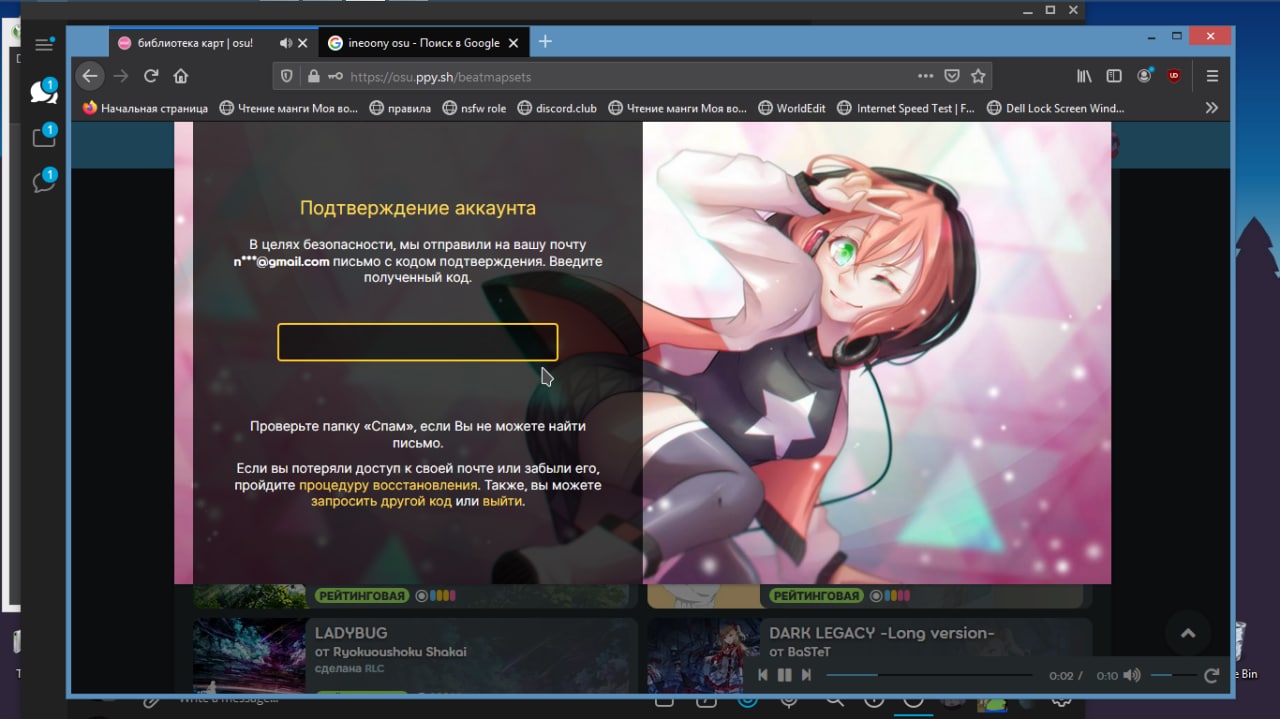Open Dell Lock Screen Wind... bookmark
Screen dimensions: 1280x719
[x=1055, y=108]
